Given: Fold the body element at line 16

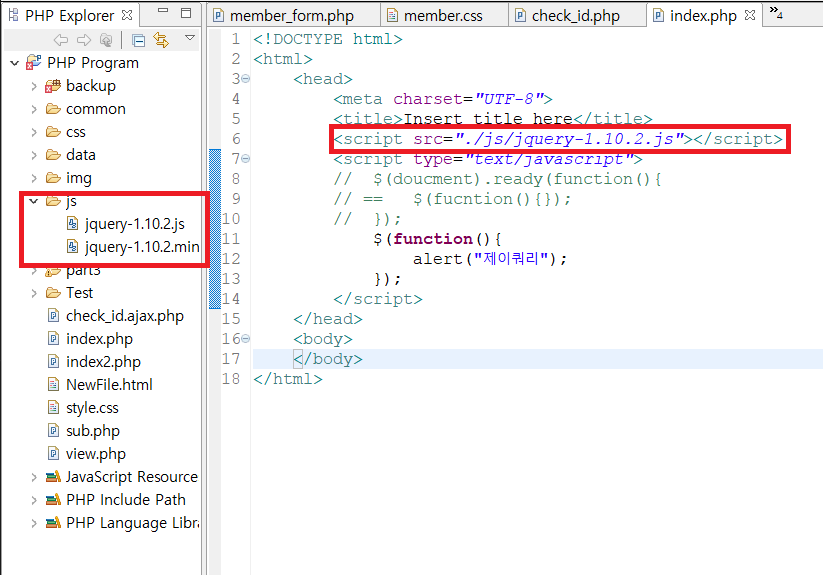Looking at the screenshot, I should pyautogui.click(x=245, y=339).
